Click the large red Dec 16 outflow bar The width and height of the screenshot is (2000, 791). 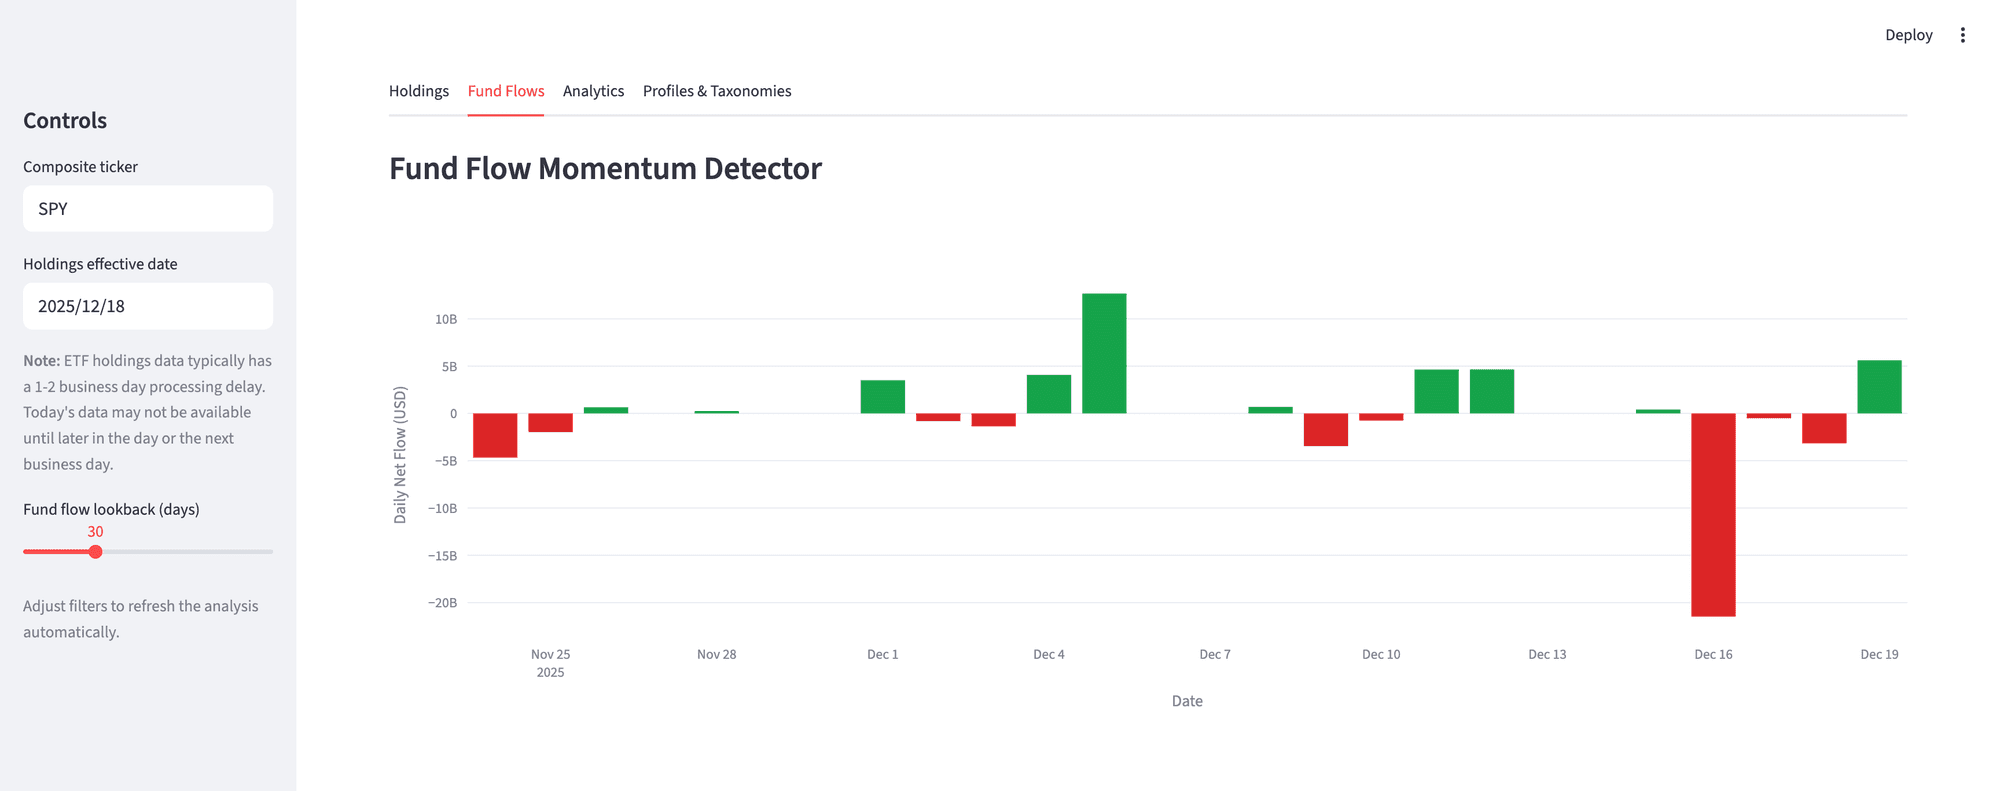pos(1713,514)
